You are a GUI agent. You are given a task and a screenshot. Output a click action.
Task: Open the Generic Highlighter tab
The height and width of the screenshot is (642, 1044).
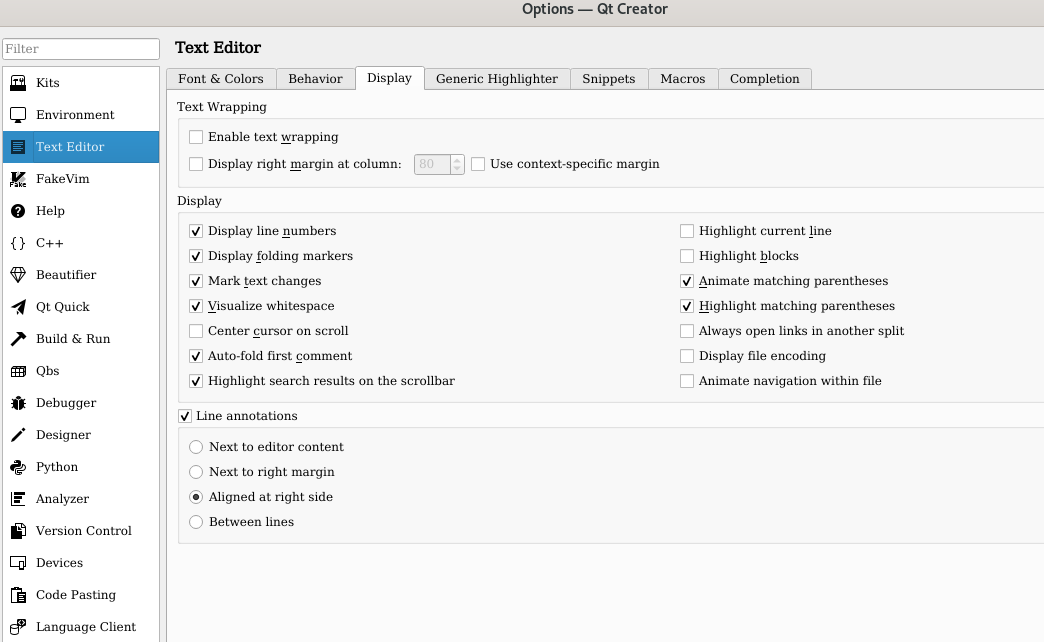coord(497,79)
